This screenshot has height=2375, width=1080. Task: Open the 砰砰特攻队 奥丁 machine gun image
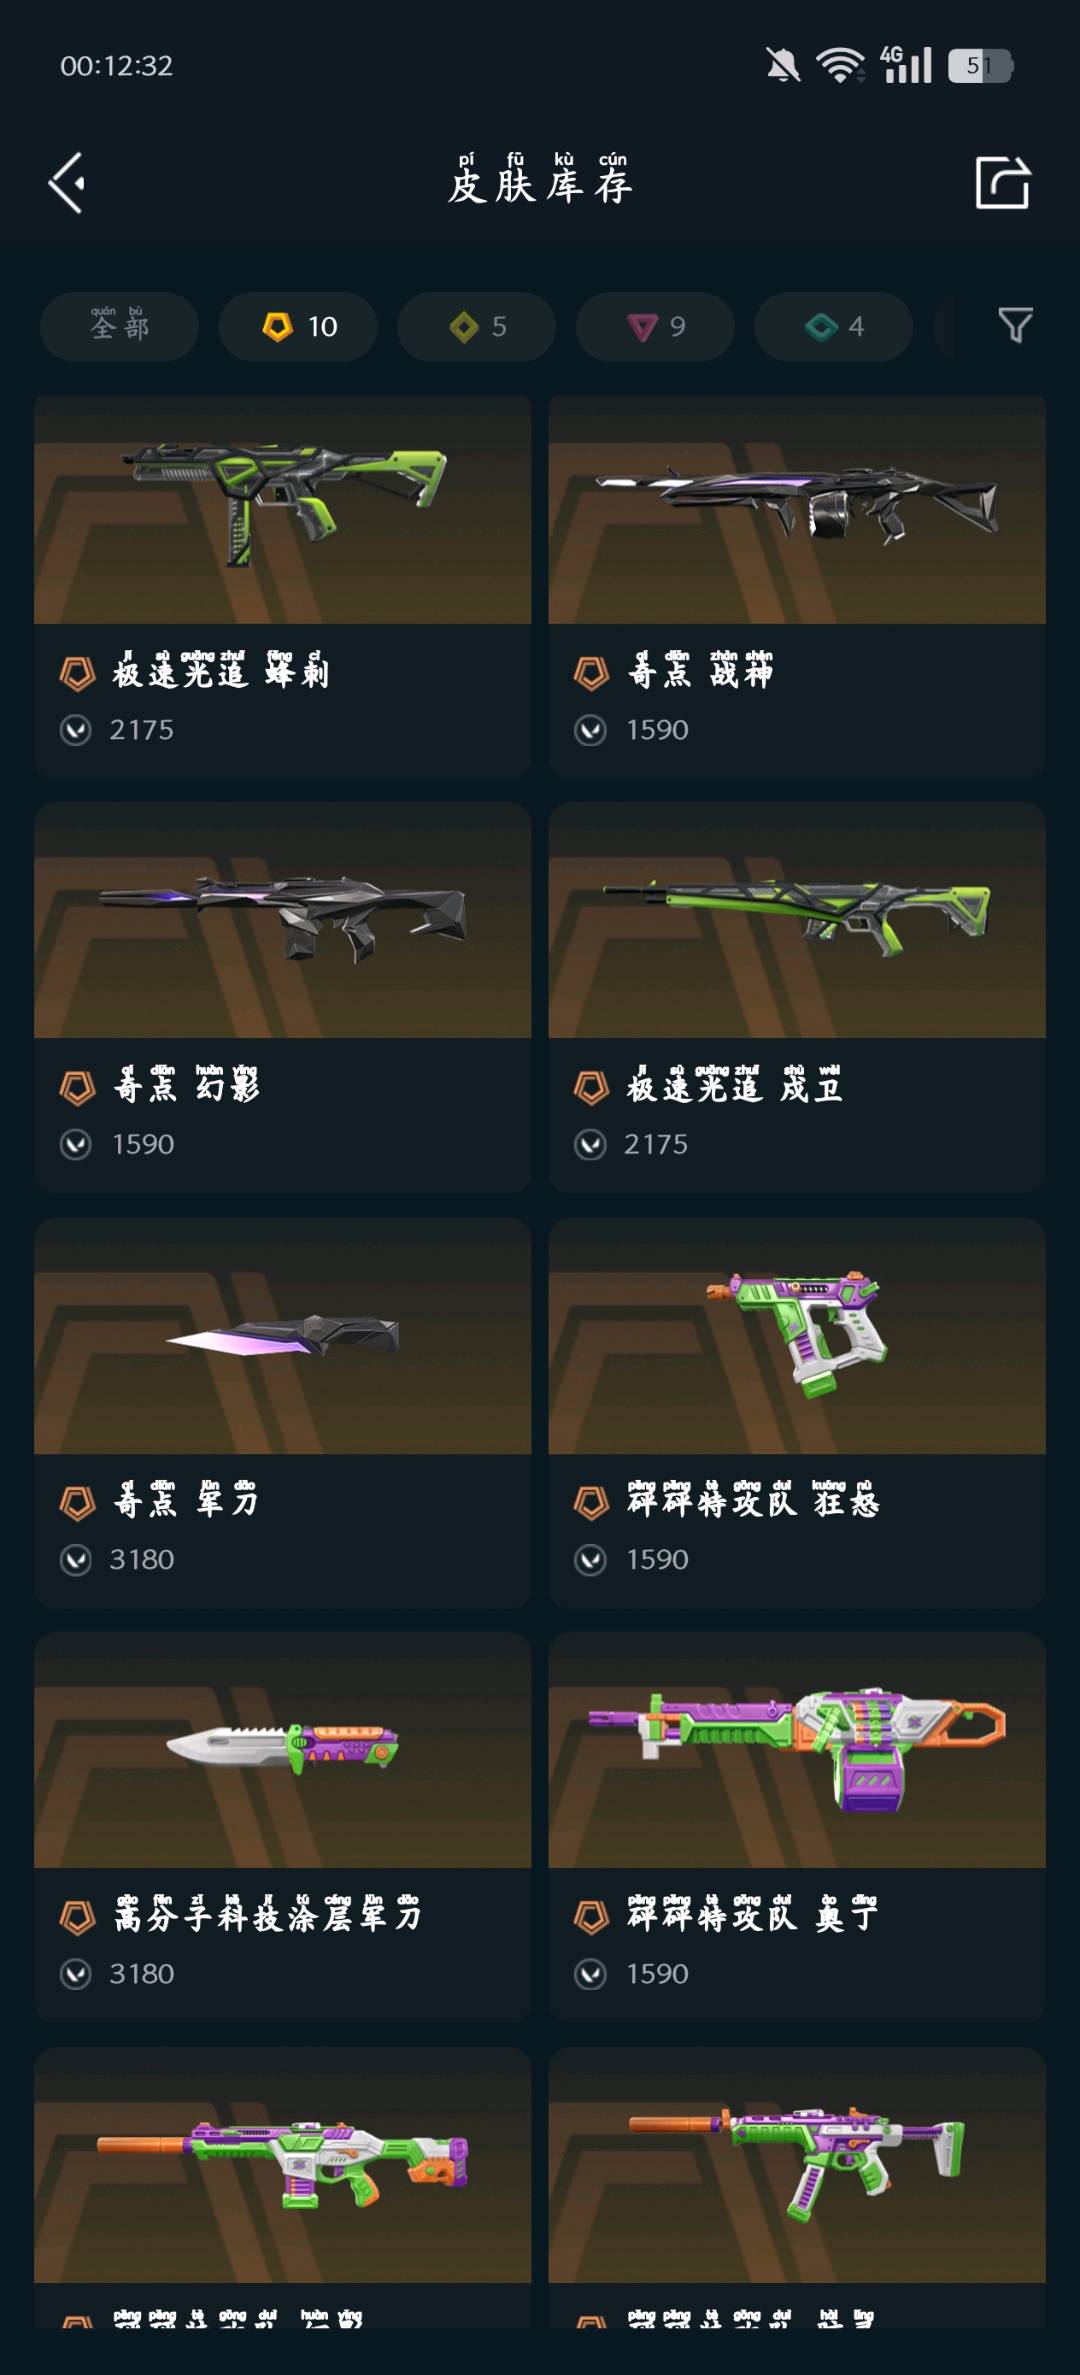pos(797,1750)
